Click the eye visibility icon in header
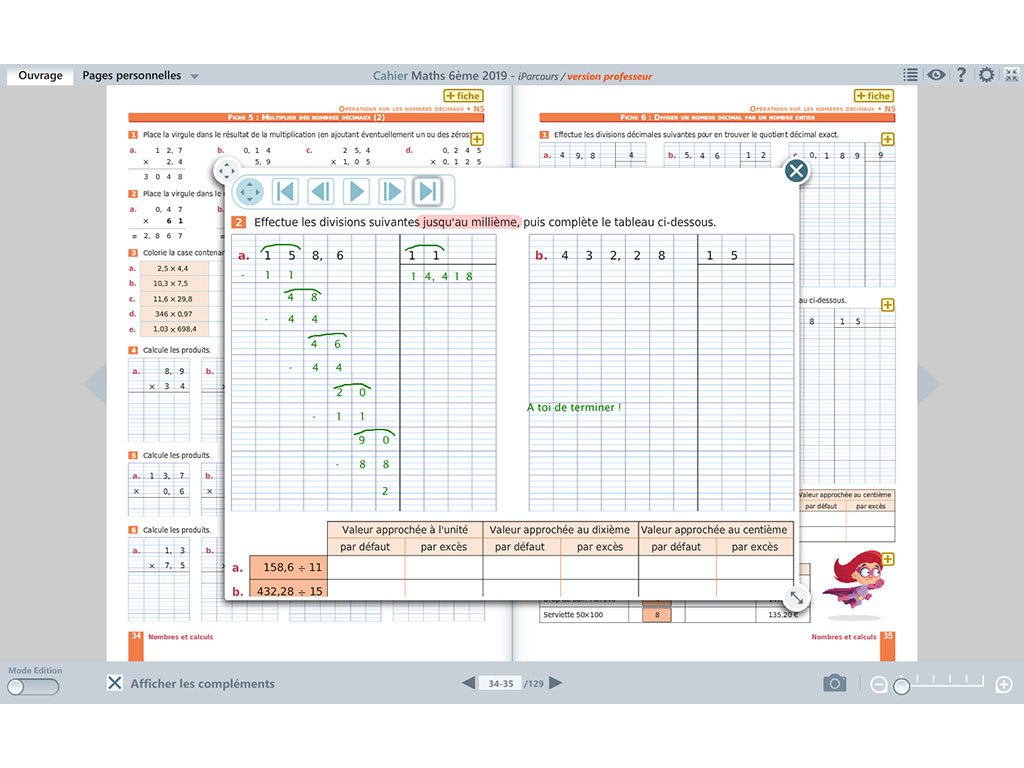 point(936,75)
